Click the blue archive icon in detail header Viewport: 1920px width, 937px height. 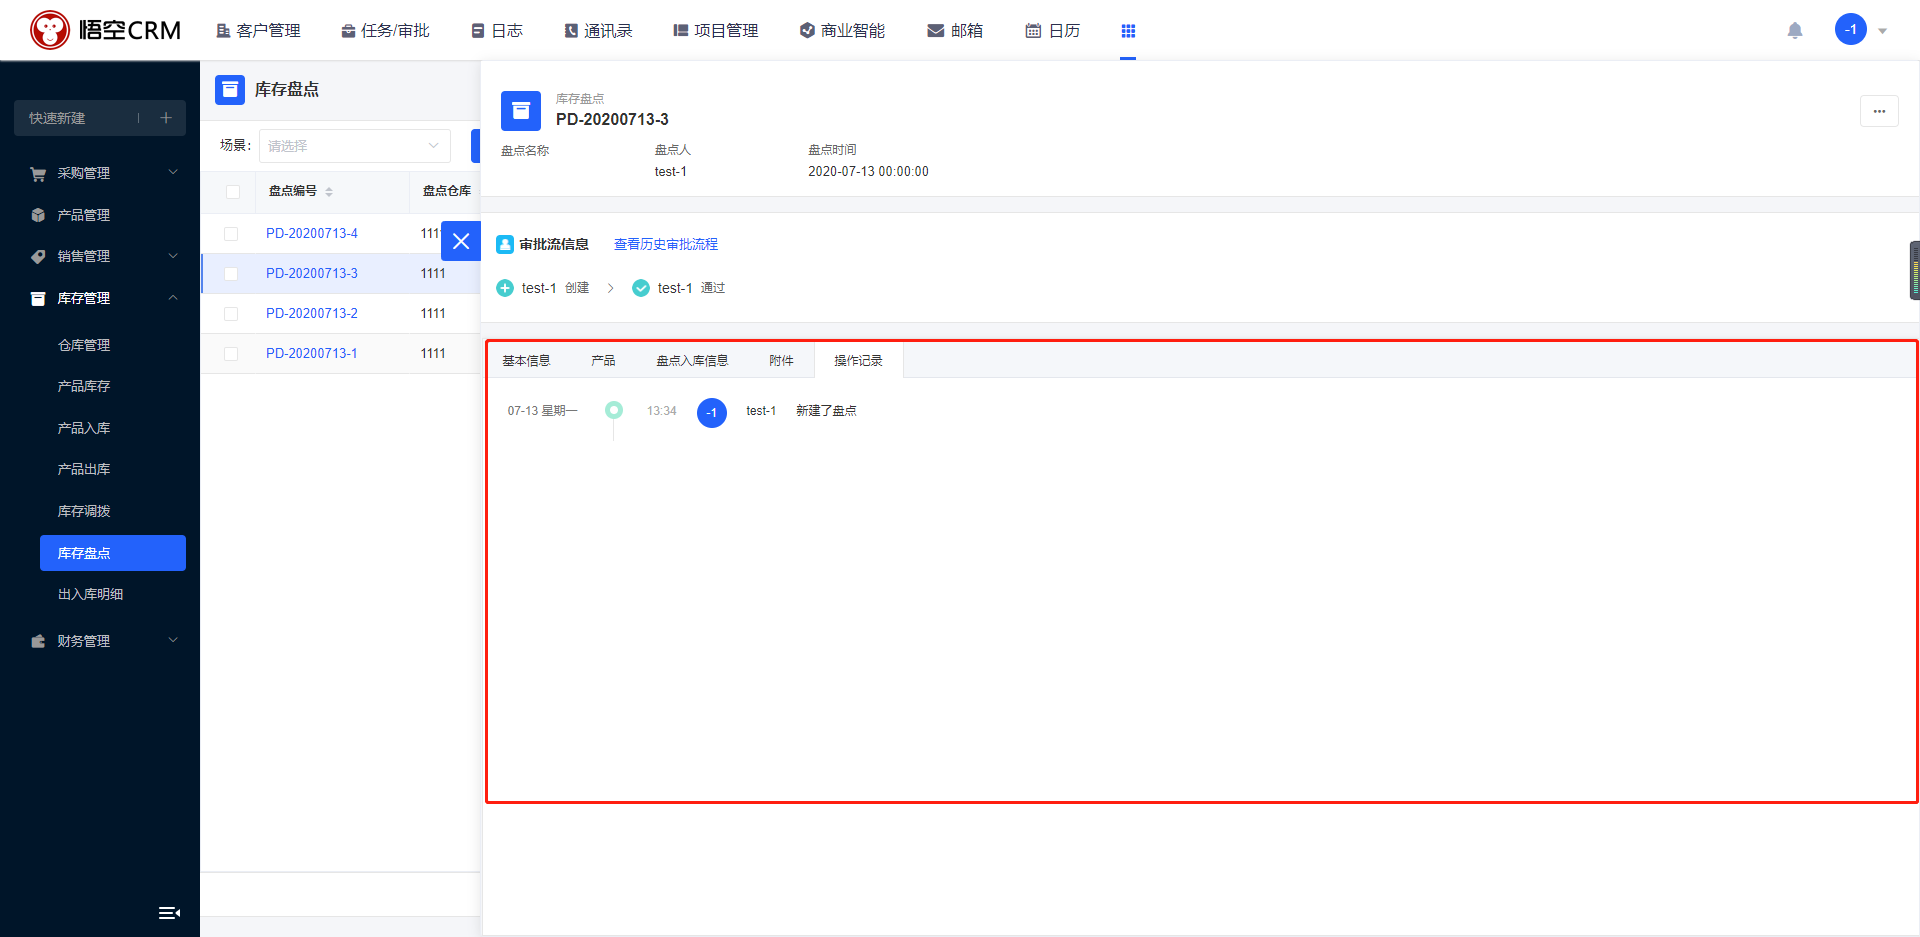[x=521, y=111]
